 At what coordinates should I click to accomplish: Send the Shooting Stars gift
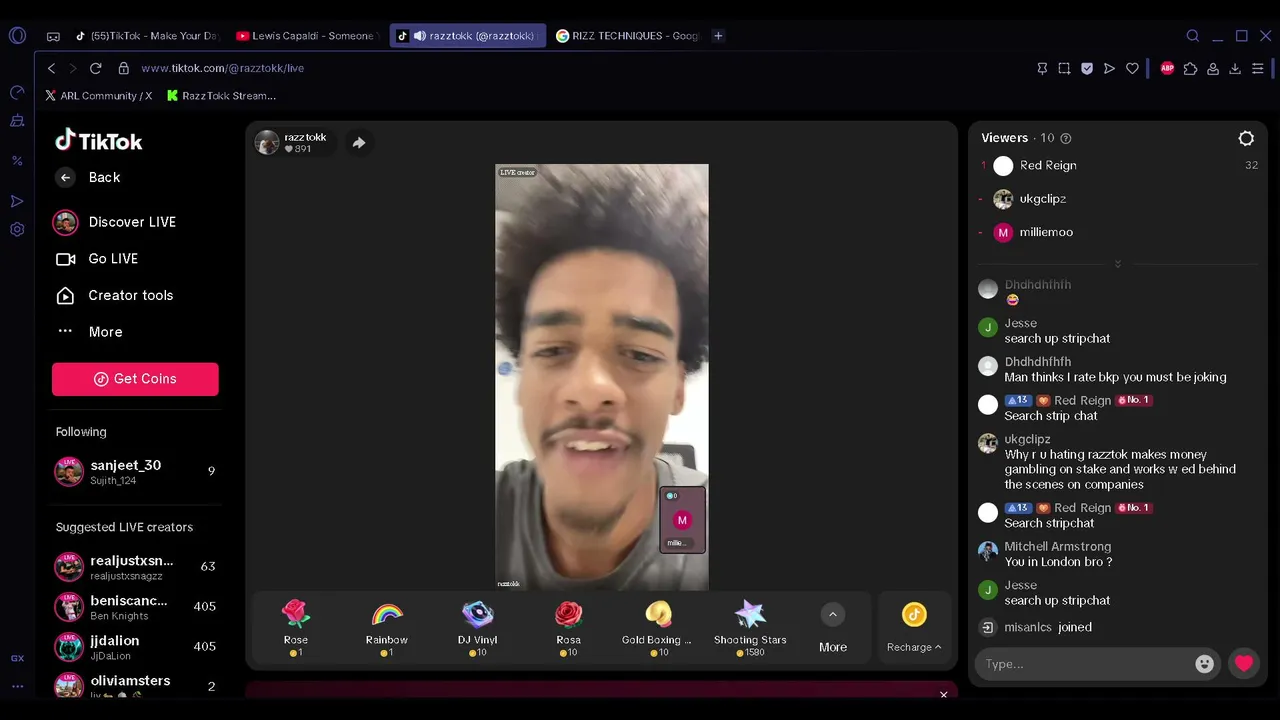tap(750, 628)
